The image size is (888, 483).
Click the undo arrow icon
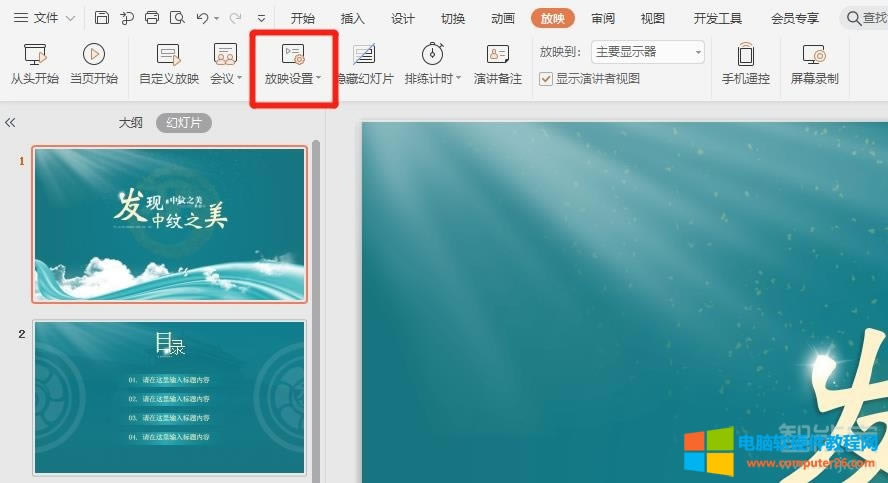click(203, 18)
